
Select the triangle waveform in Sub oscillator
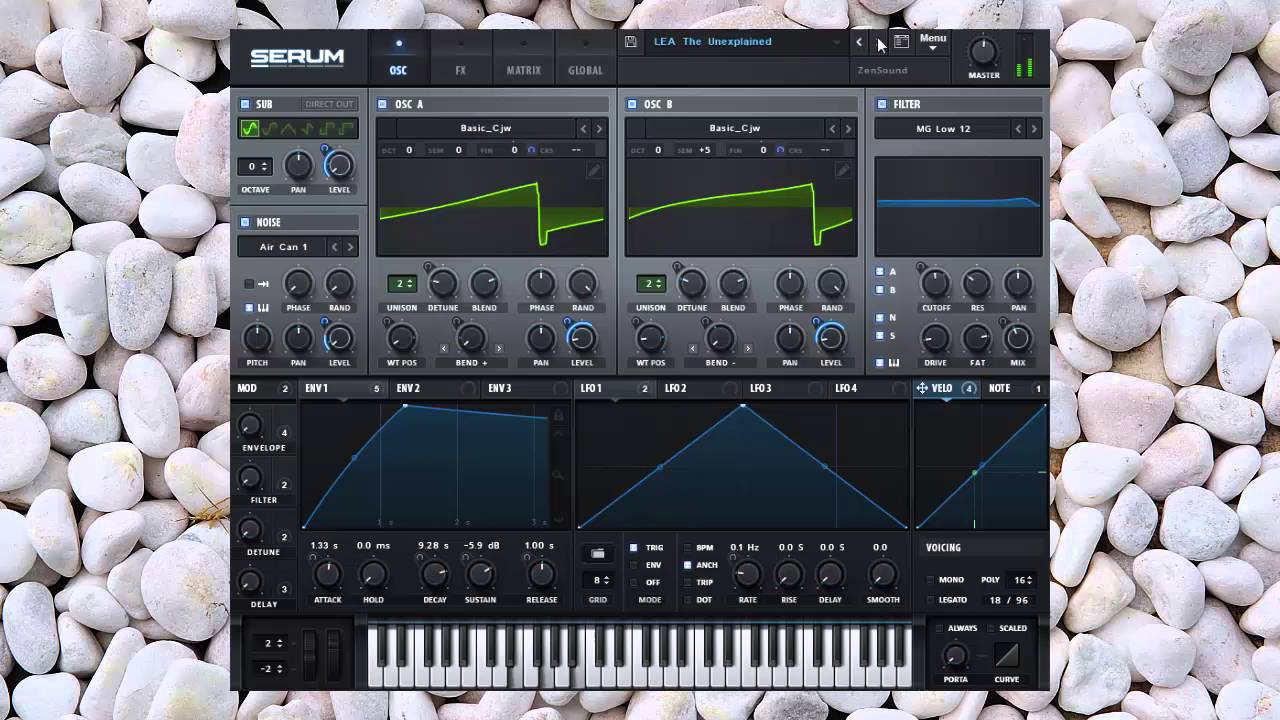pos(289,128)
